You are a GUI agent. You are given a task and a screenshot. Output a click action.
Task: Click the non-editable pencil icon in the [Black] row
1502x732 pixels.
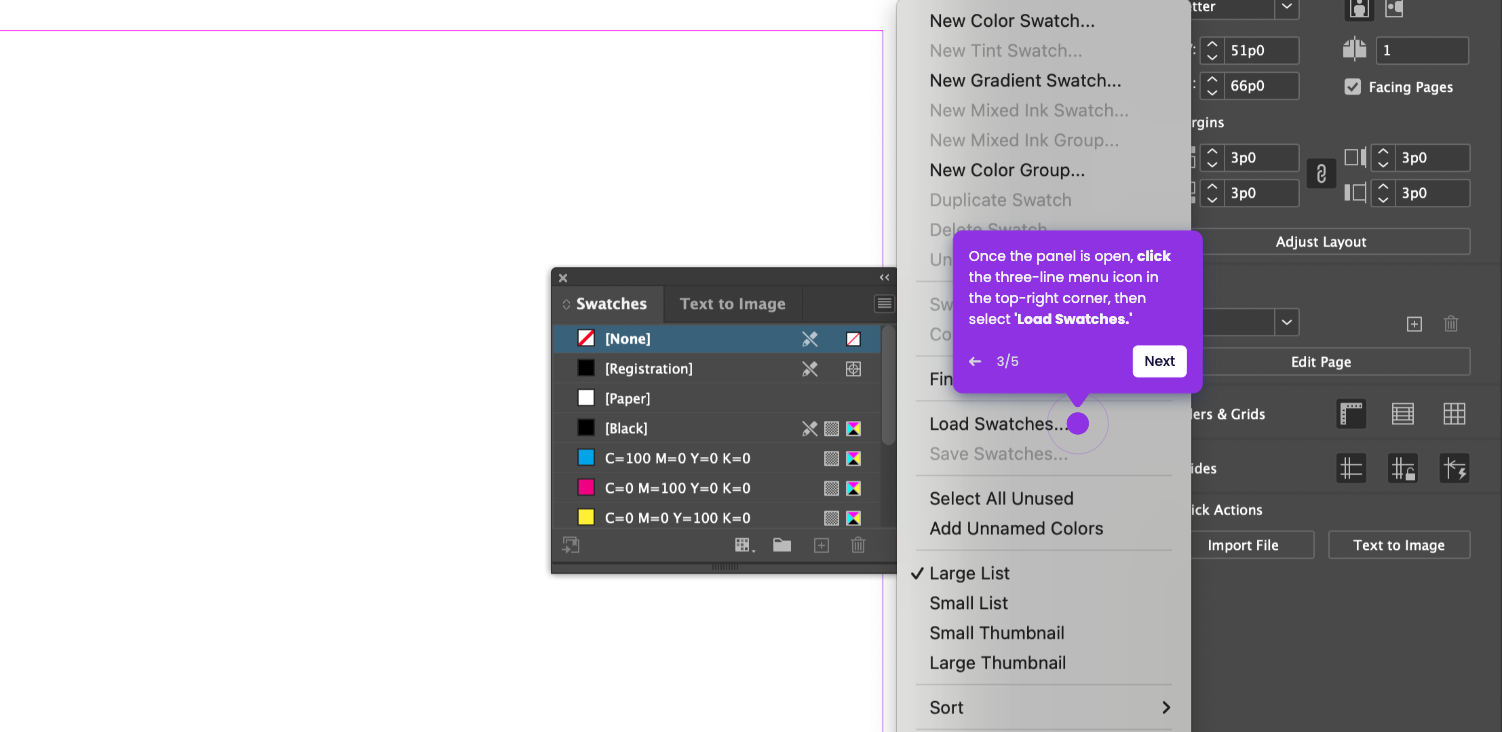(810, 428)
